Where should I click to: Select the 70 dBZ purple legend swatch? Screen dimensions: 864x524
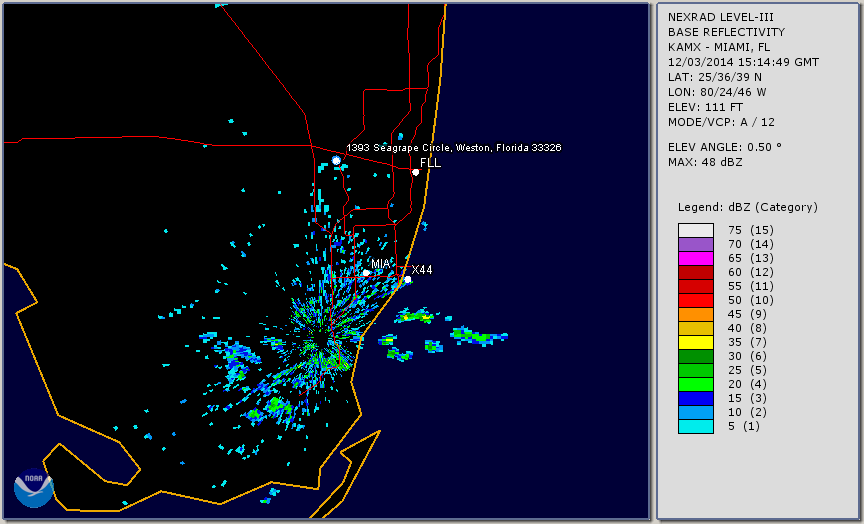coord(695,244)
